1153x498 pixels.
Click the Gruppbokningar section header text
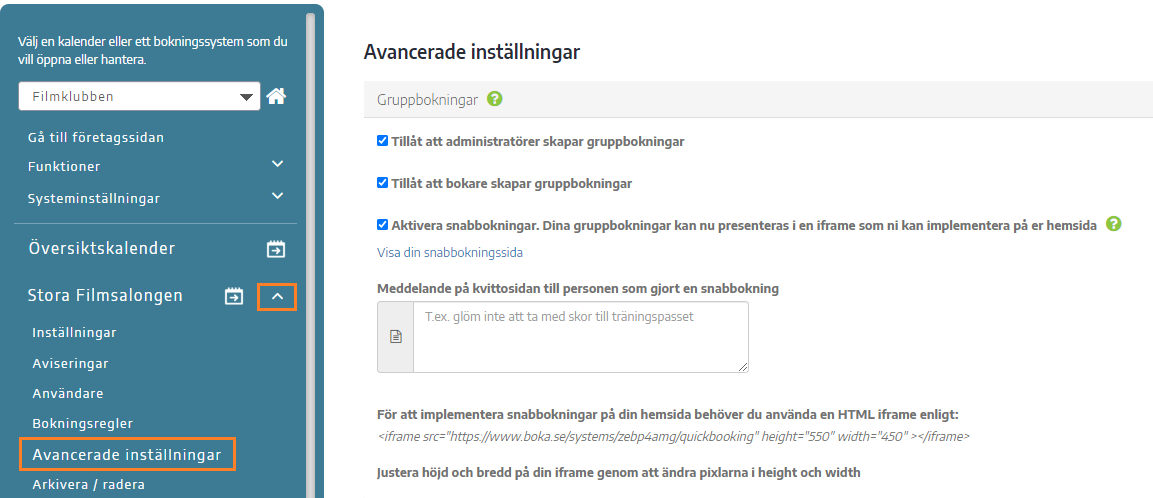pos(427,99)
